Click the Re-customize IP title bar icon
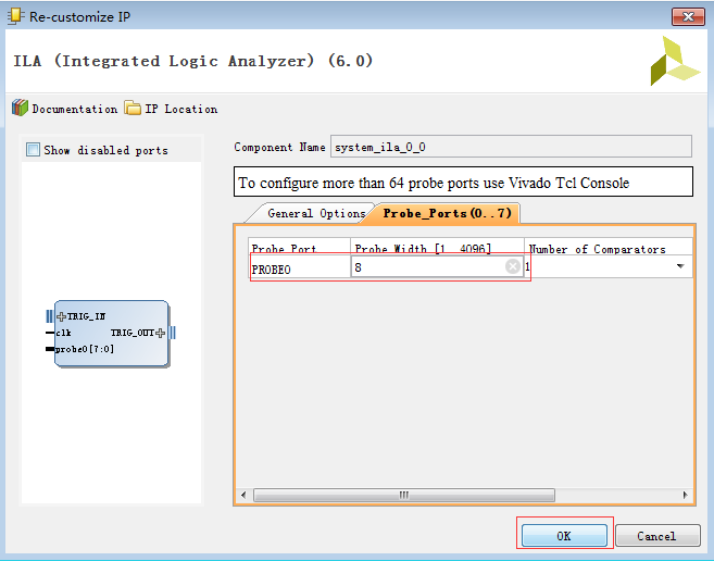This screenshot has width=715, height=561. point(15,16)
